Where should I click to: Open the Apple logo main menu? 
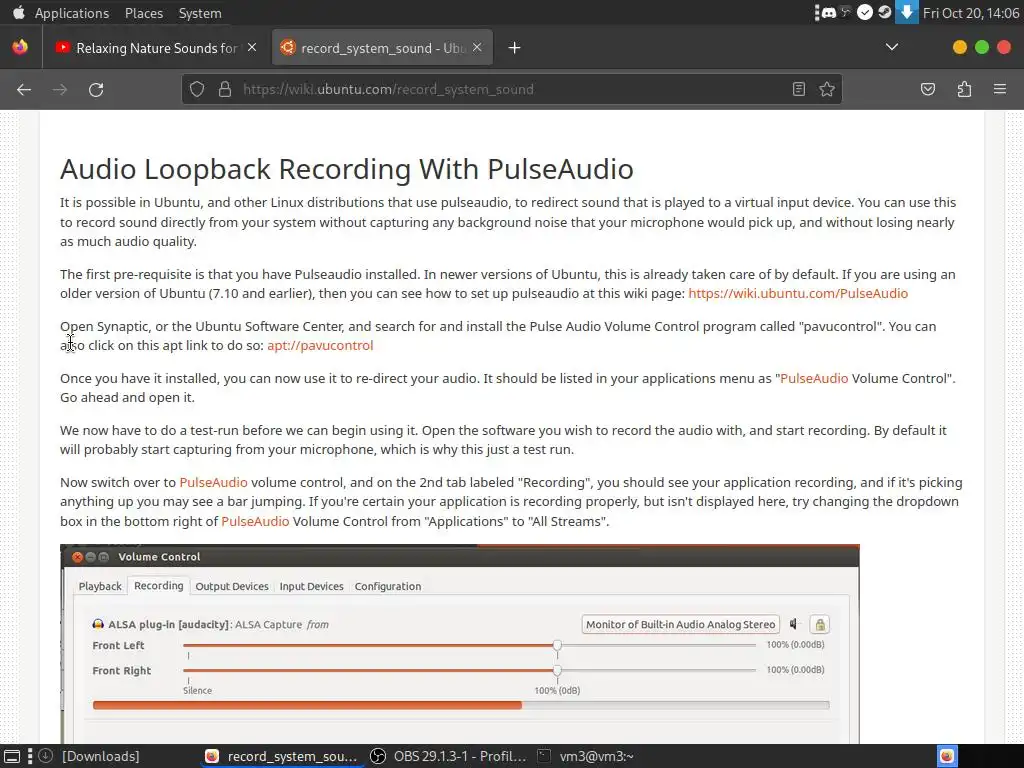pyautogui.click(x=18, y=12)
